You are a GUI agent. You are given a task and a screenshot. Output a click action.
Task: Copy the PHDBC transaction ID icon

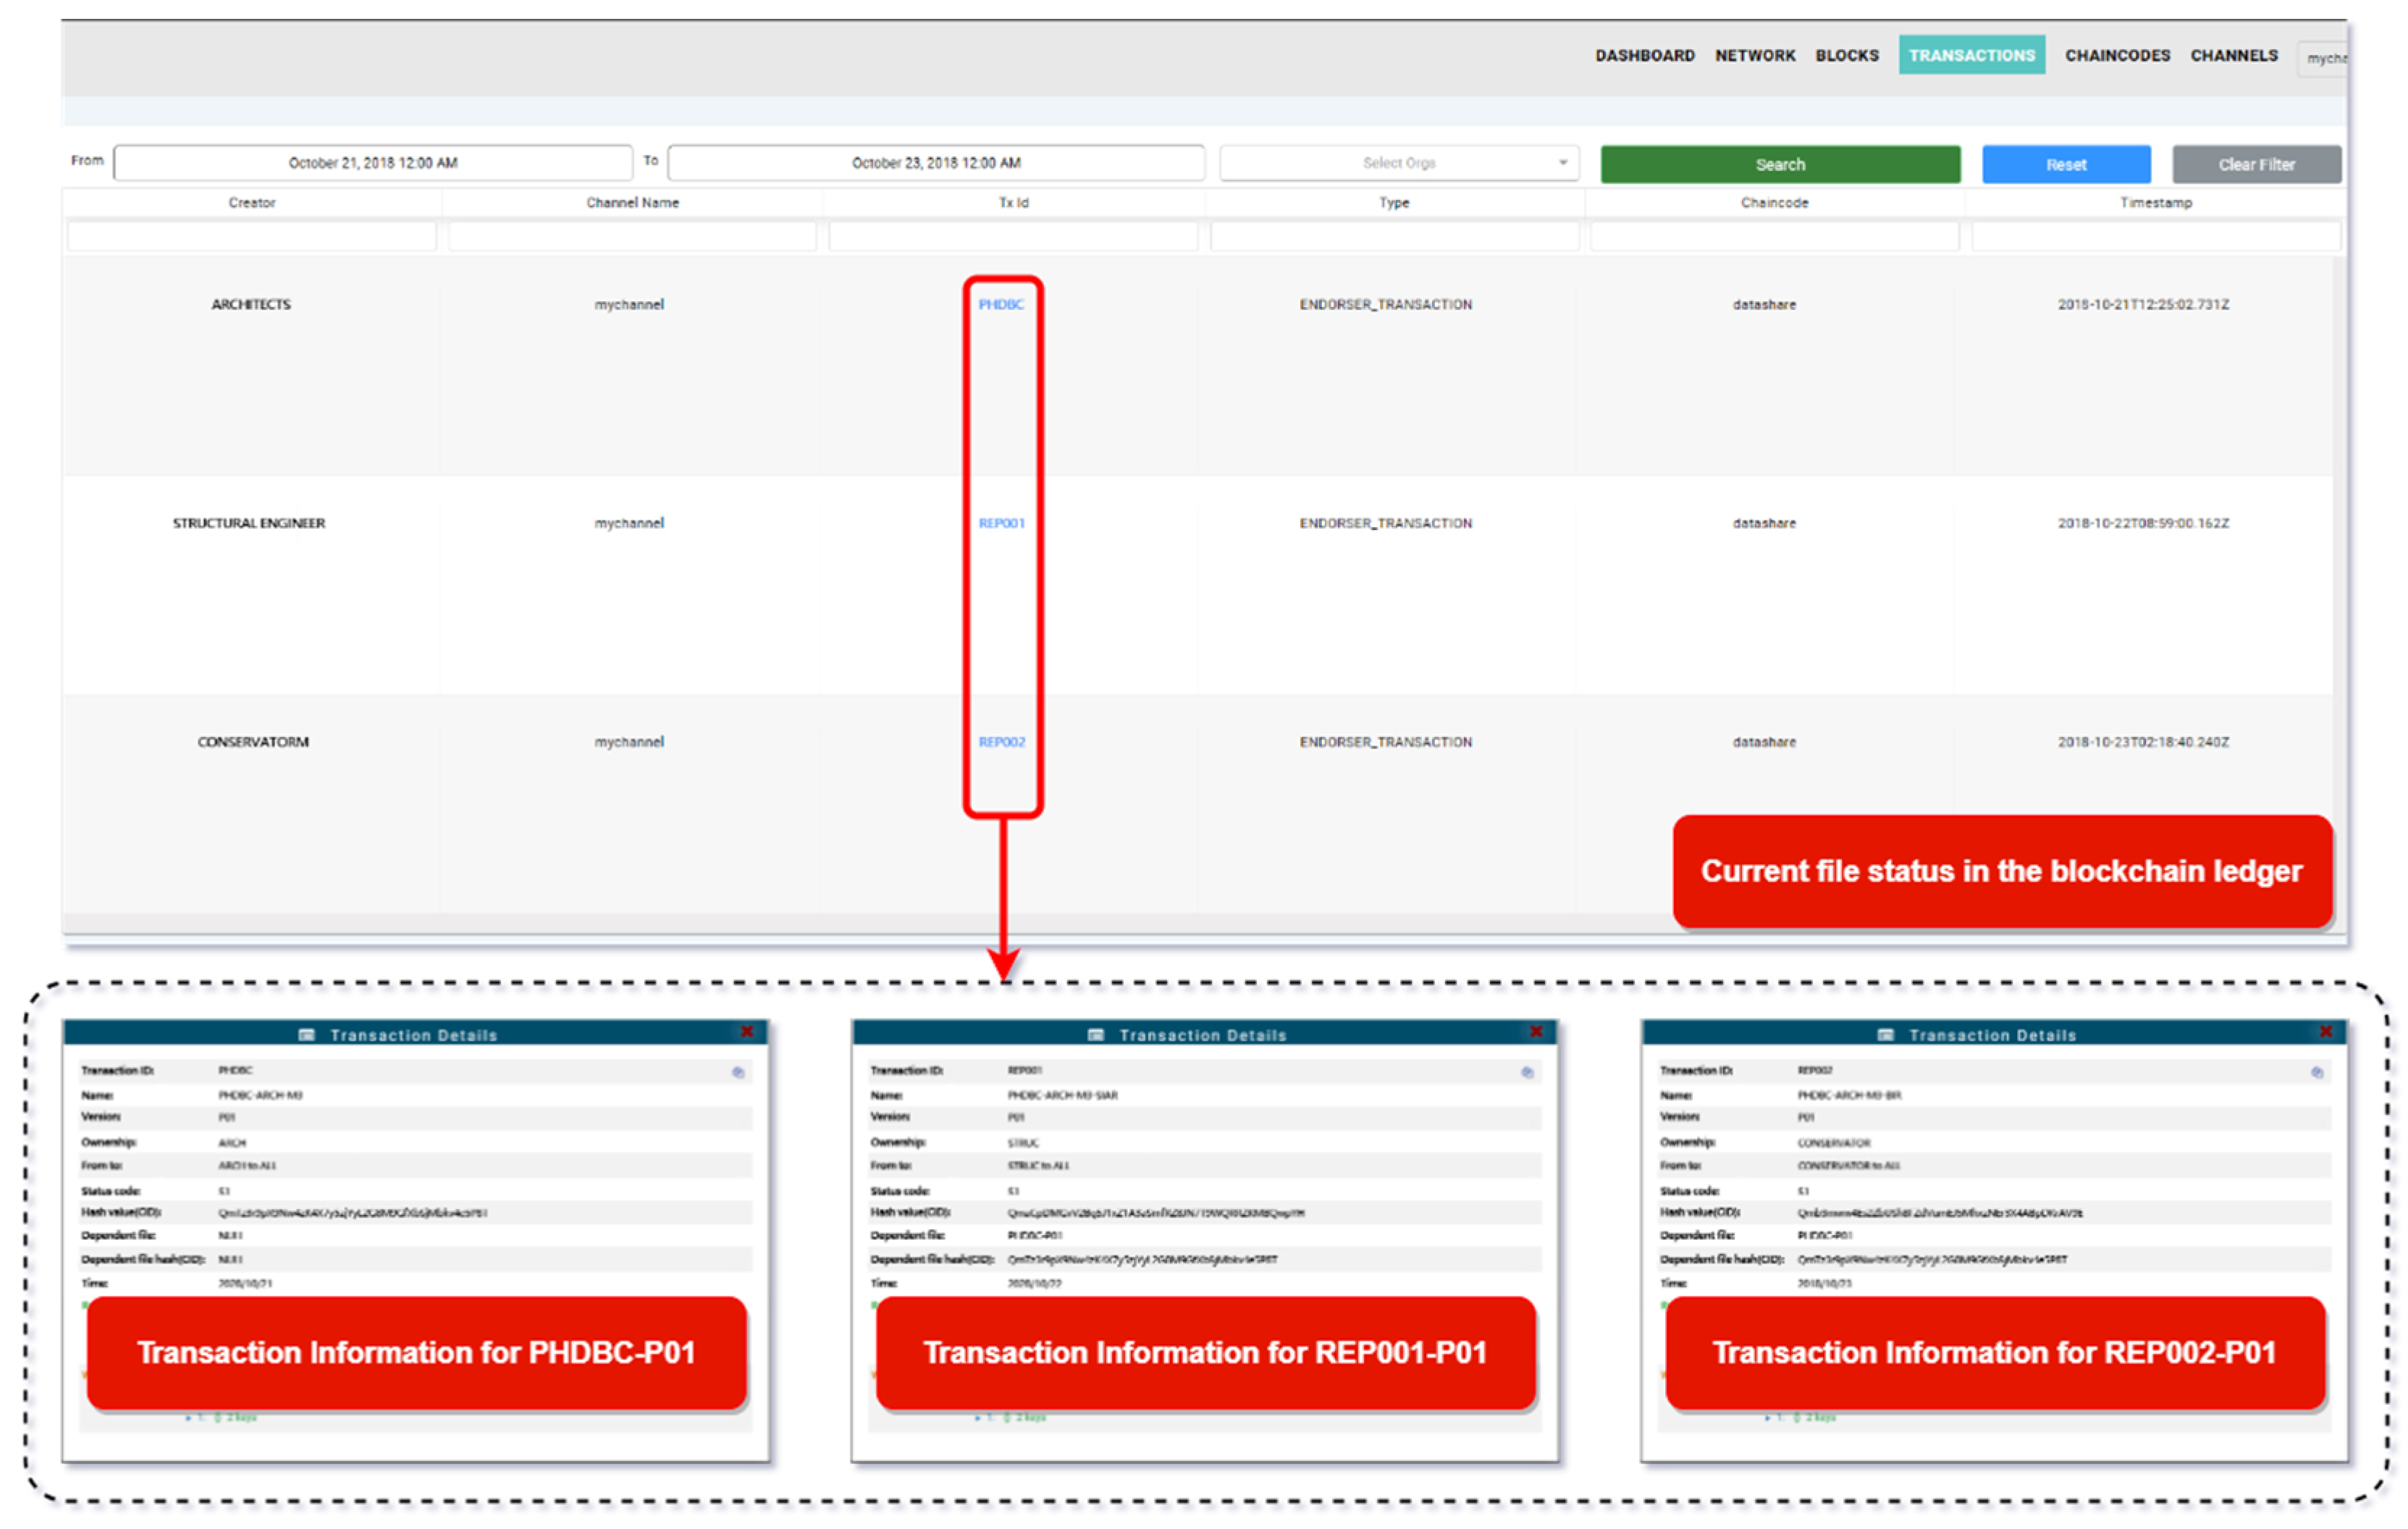pos(738,1072)
